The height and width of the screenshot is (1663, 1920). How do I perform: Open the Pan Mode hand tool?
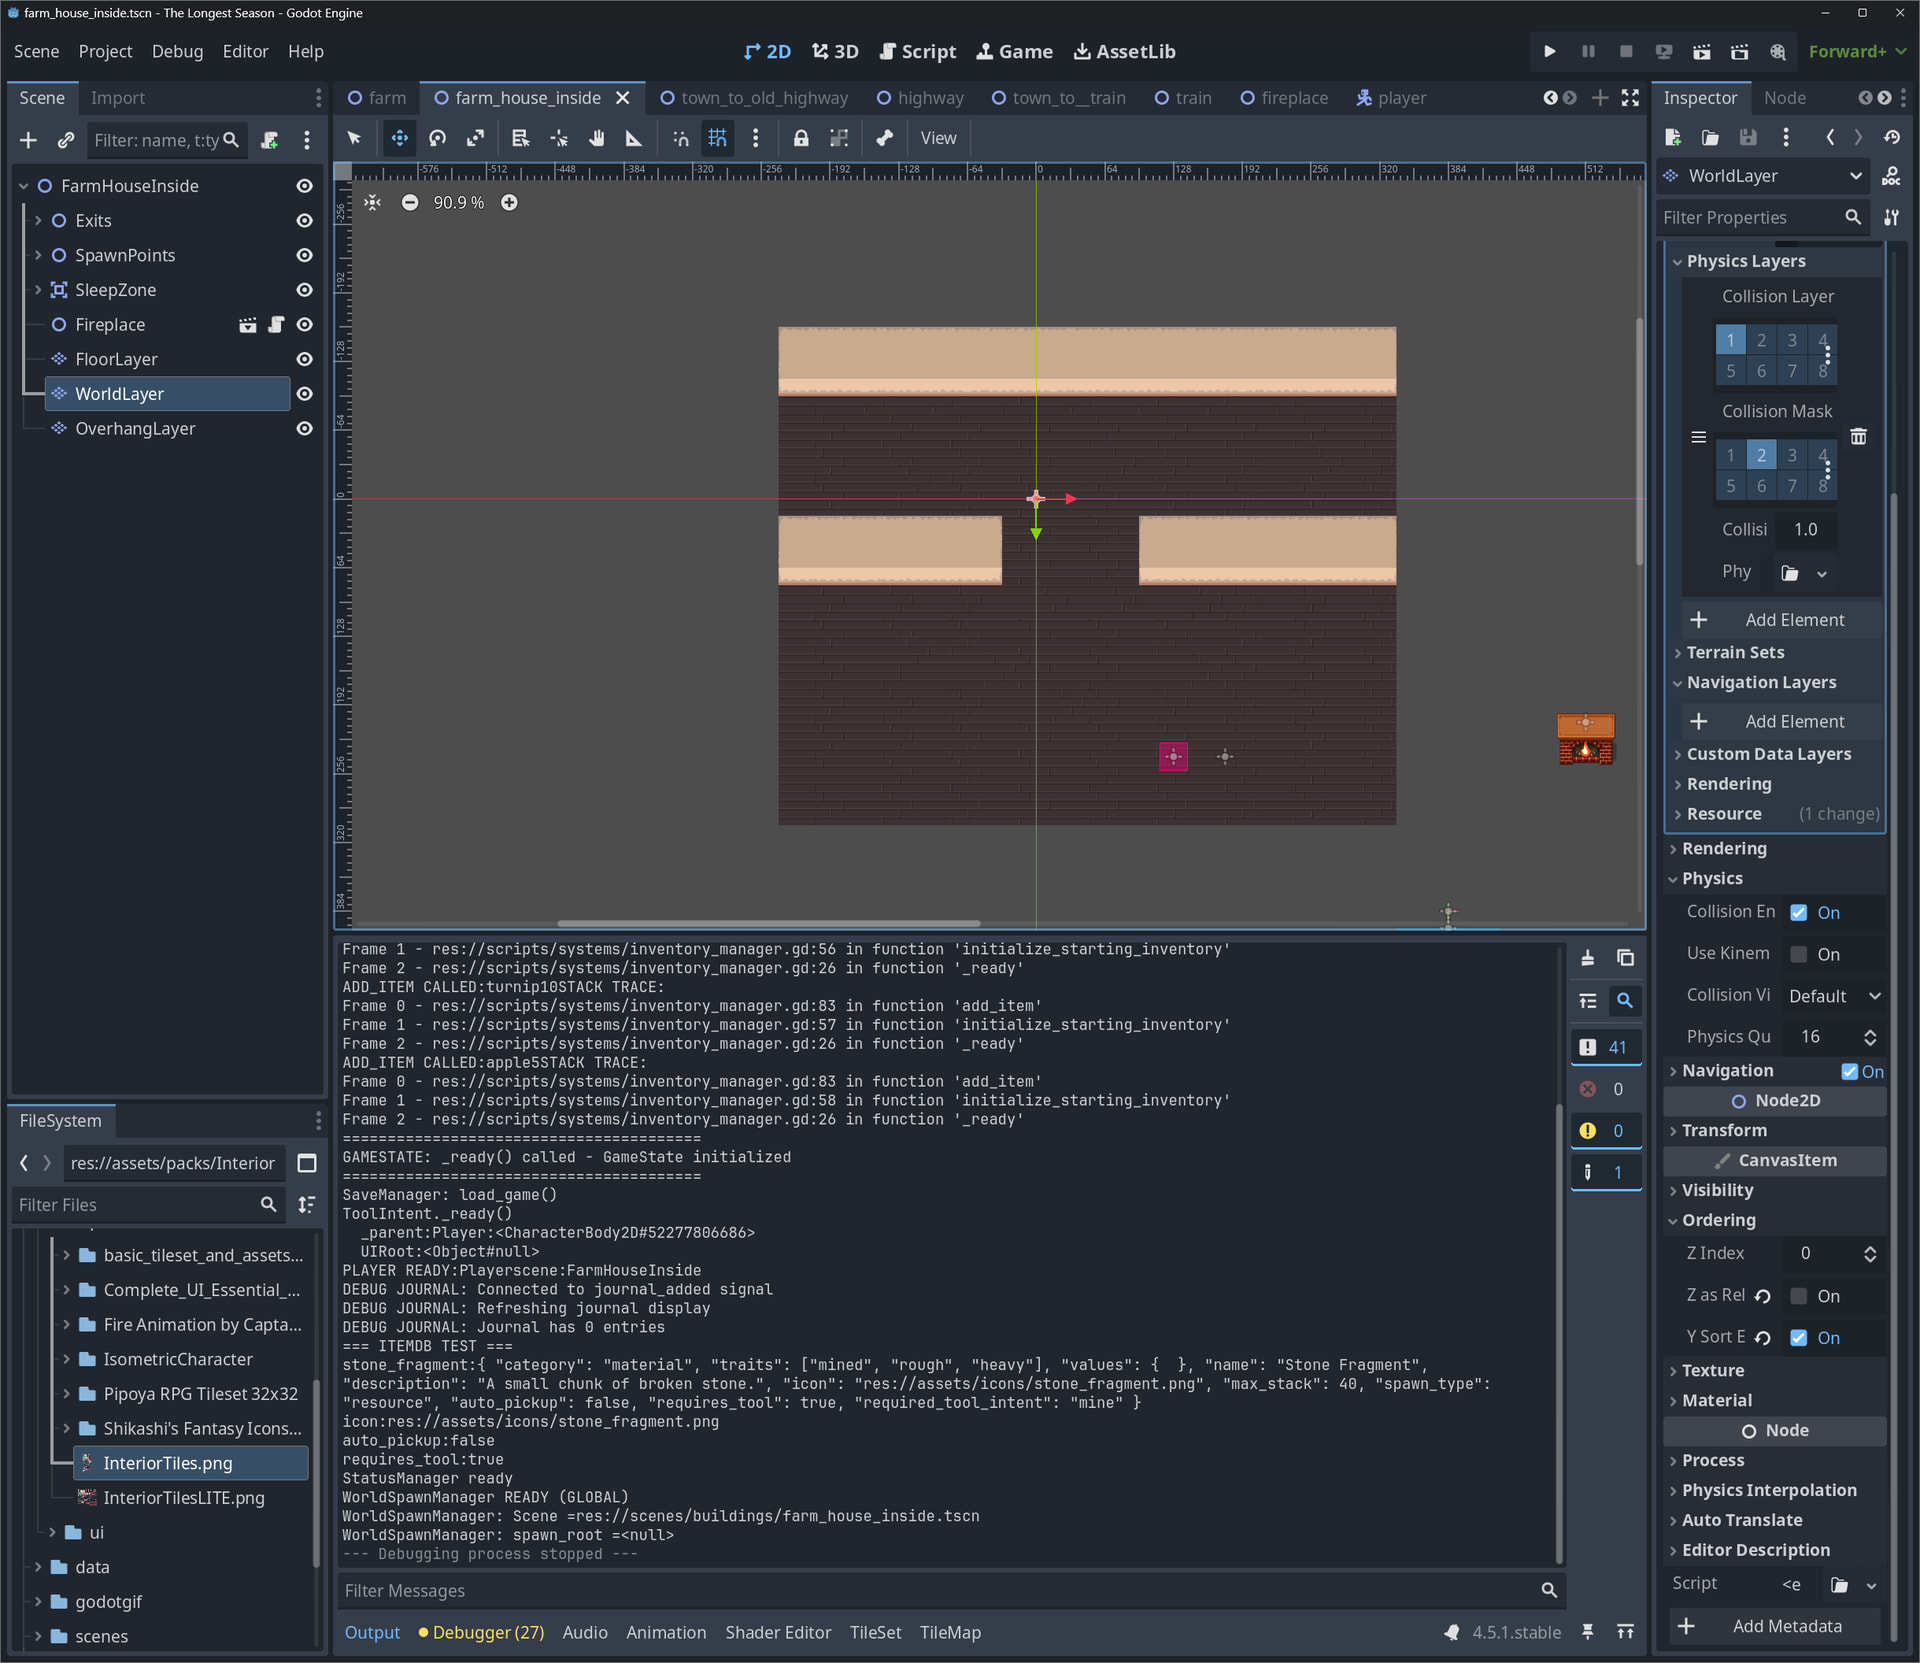pyautogui.click(x=596, y=139)
